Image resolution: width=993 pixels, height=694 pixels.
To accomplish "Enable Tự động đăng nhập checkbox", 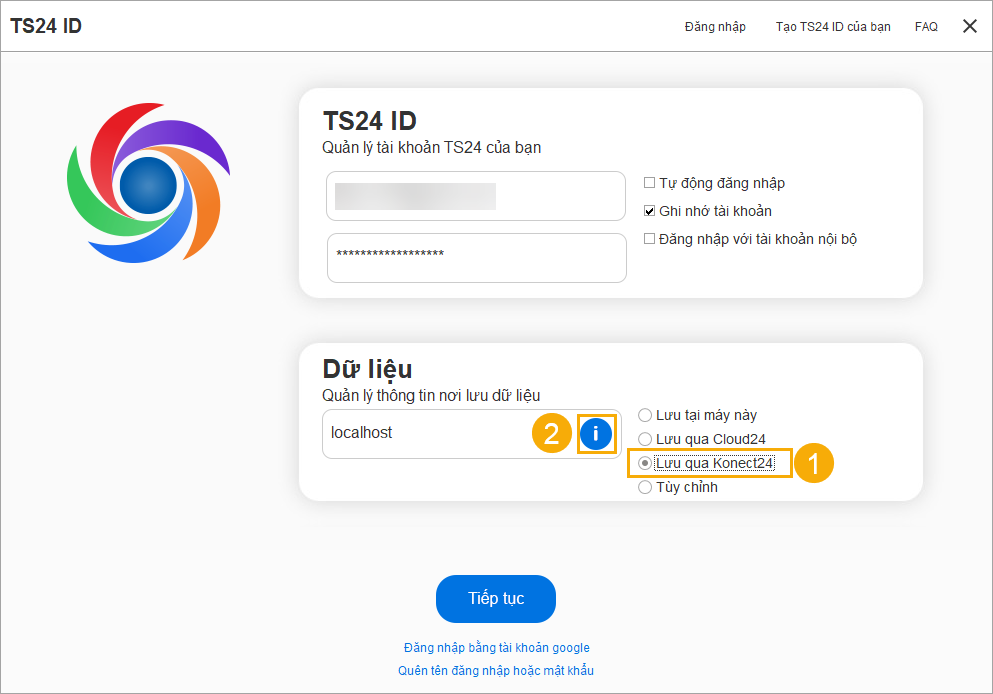I will point(649,183).
